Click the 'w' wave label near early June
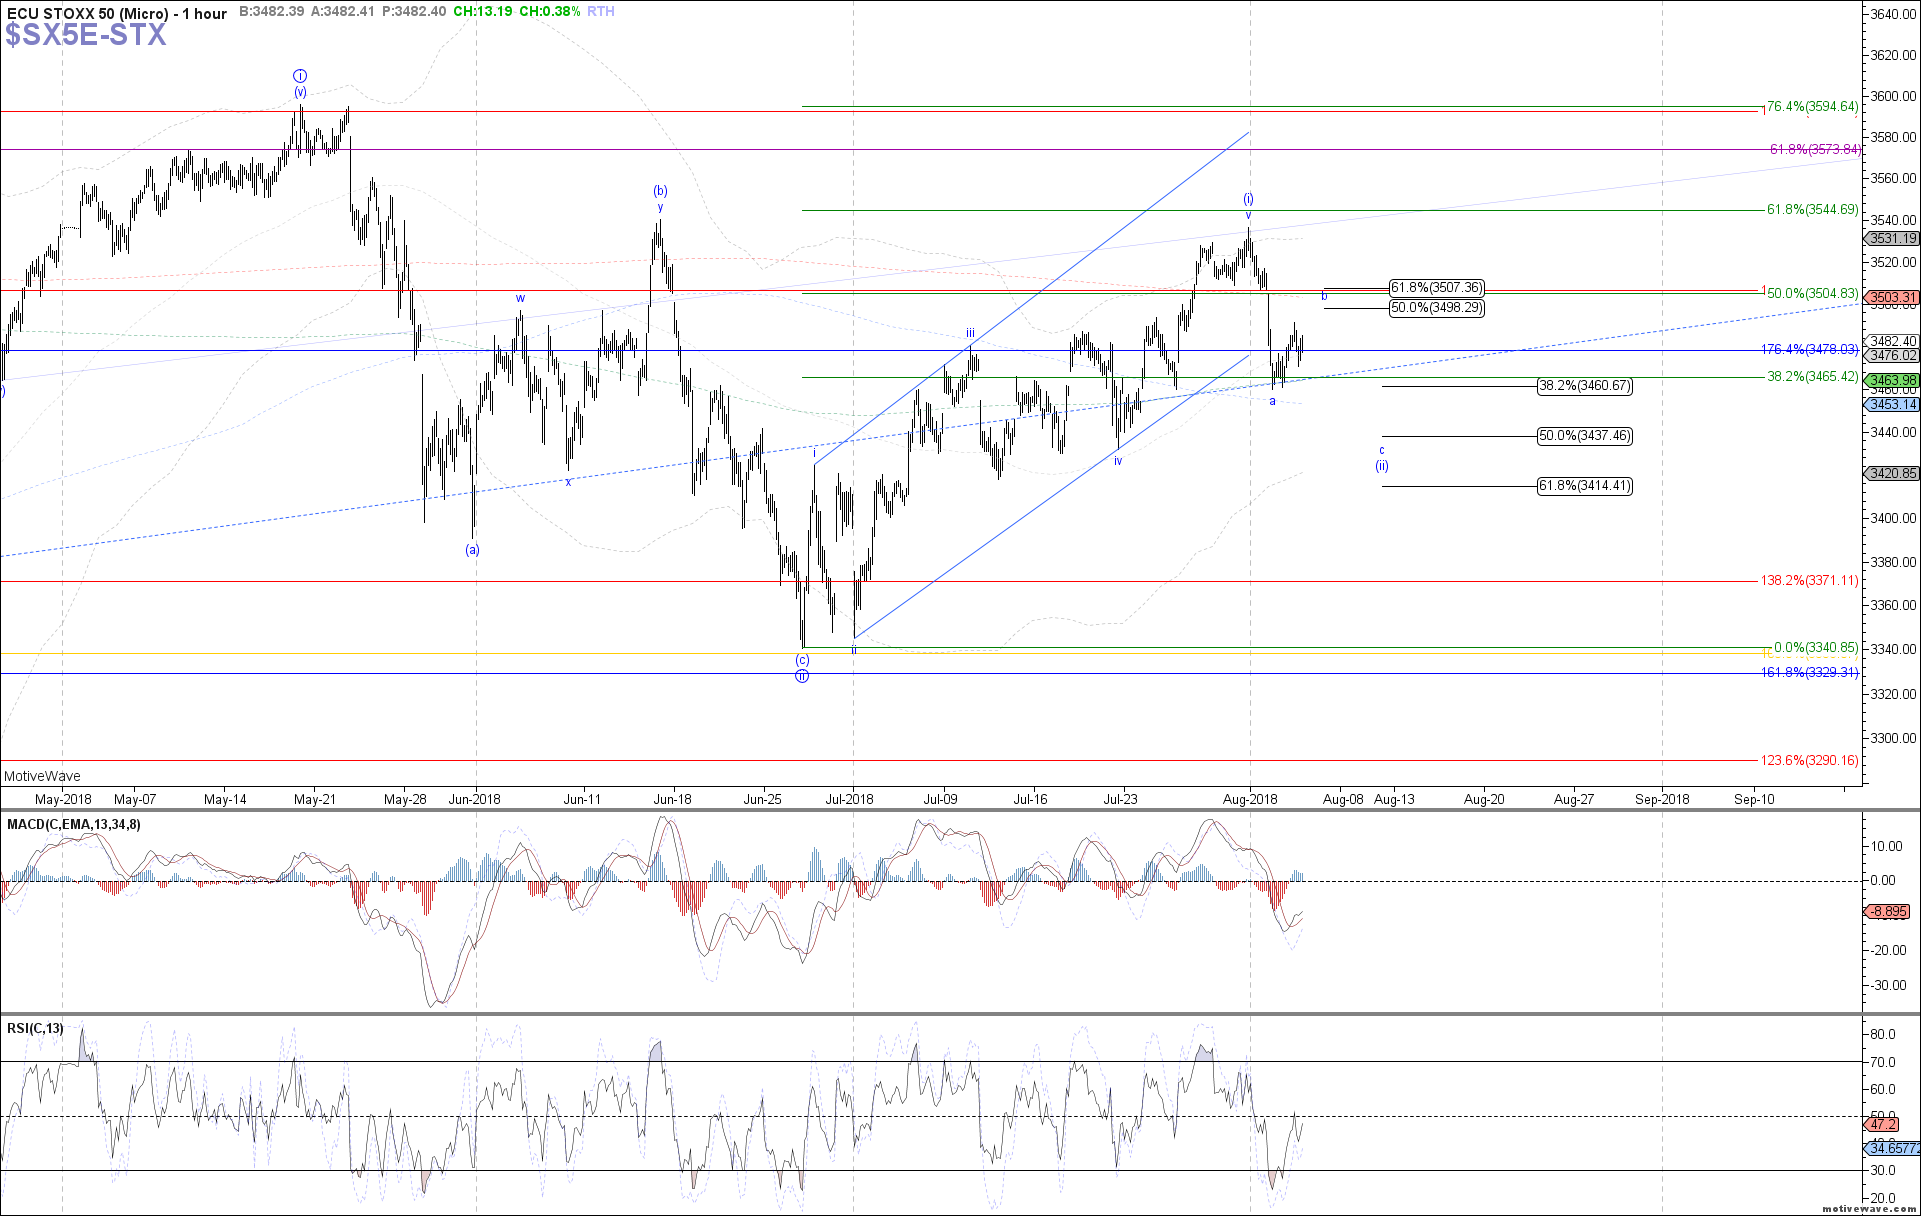Screen dimensions: 1921x1216 click(520, 299)
